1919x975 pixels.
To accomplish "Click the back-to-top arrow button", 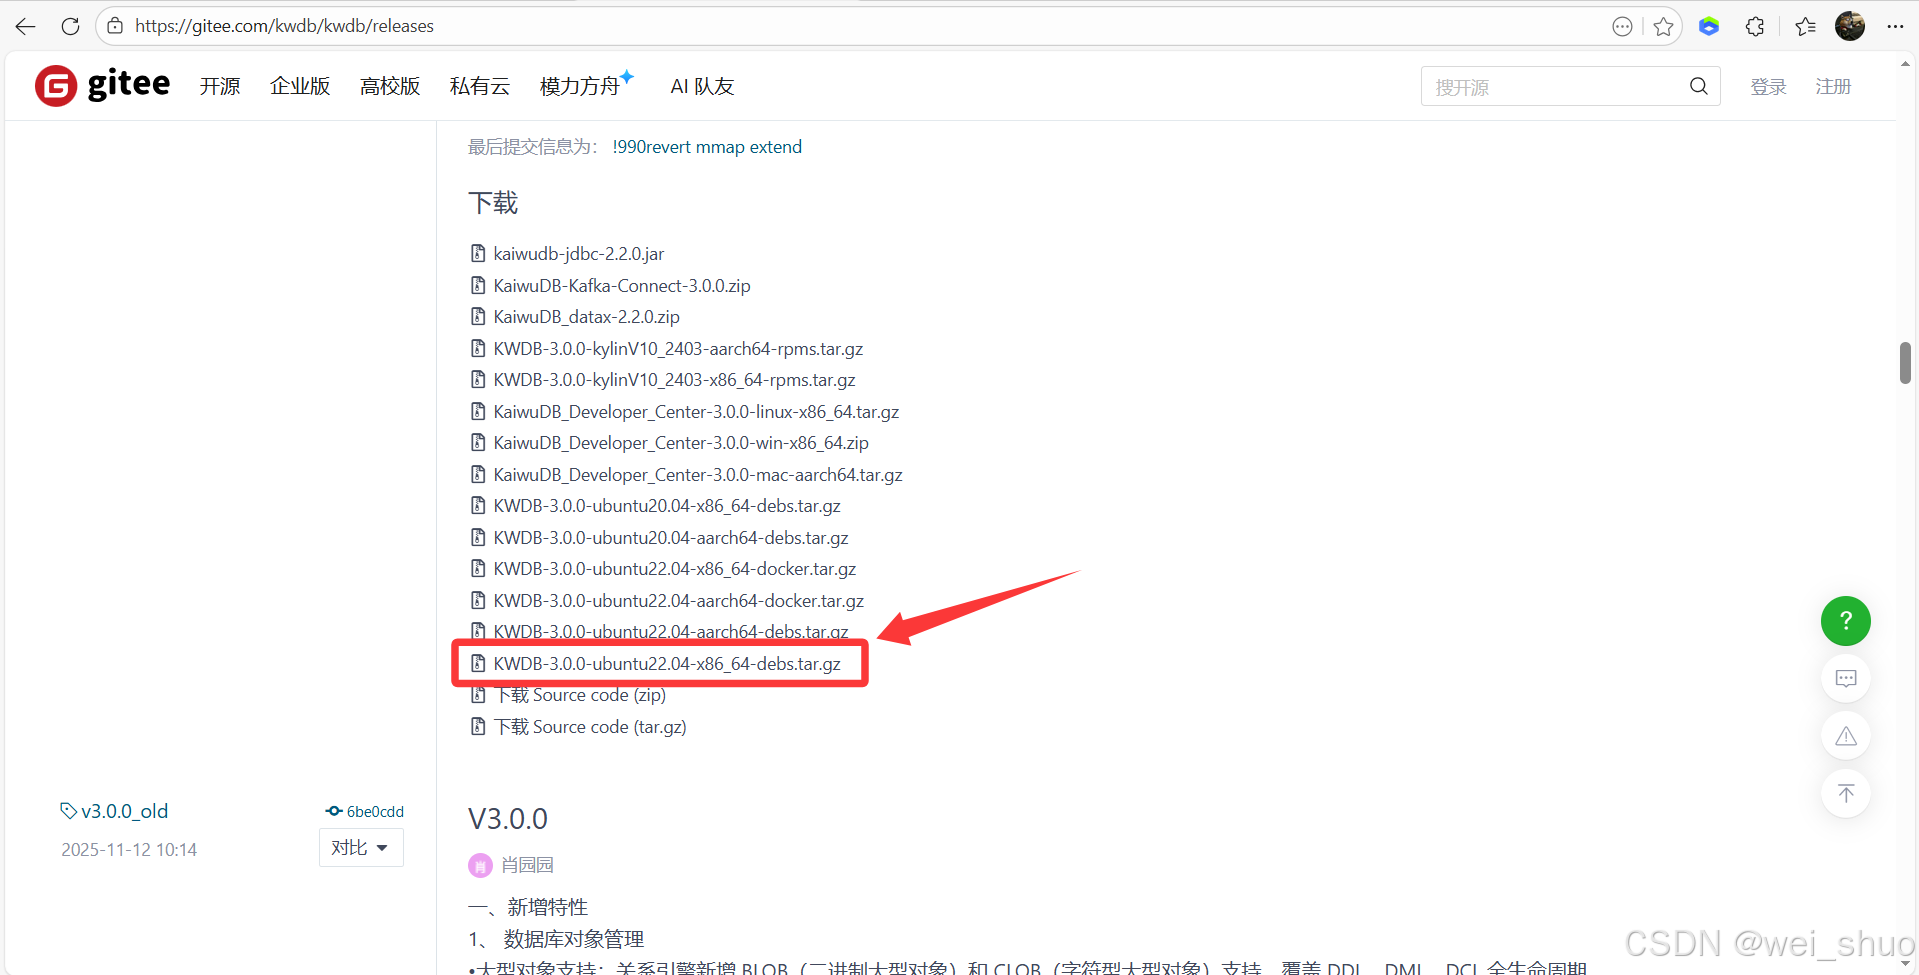I will tap(1845, 793).
